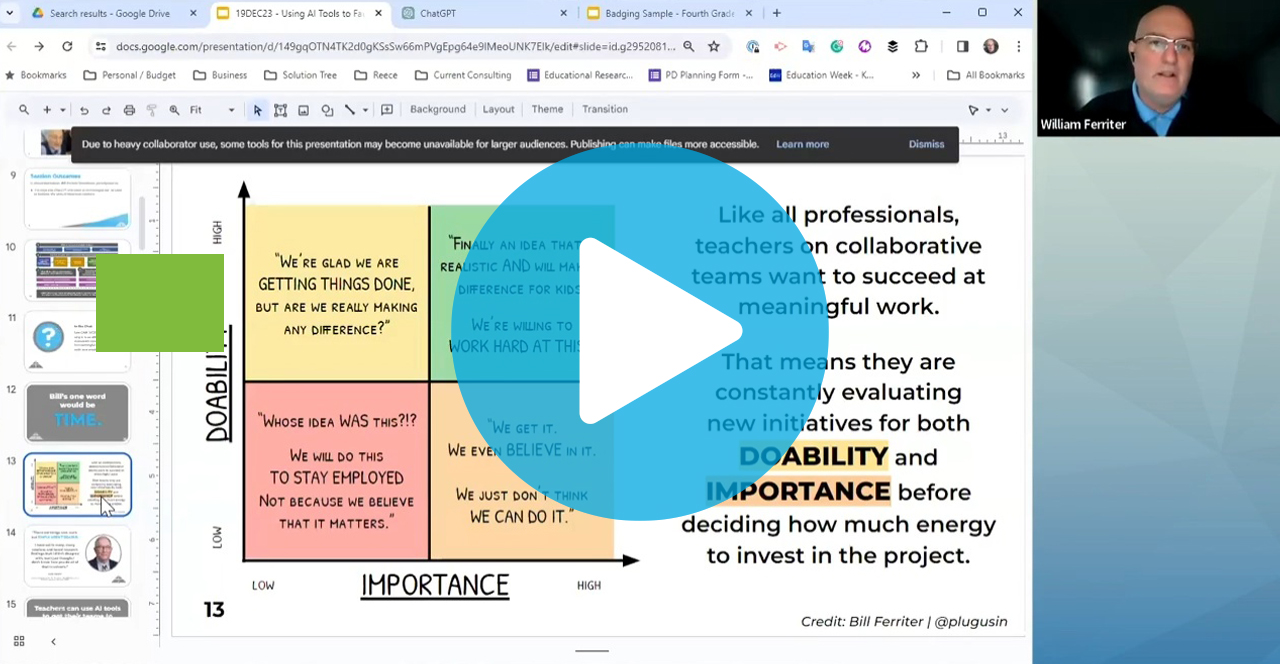
Task: Print the presentation
Action: point(129,110)
